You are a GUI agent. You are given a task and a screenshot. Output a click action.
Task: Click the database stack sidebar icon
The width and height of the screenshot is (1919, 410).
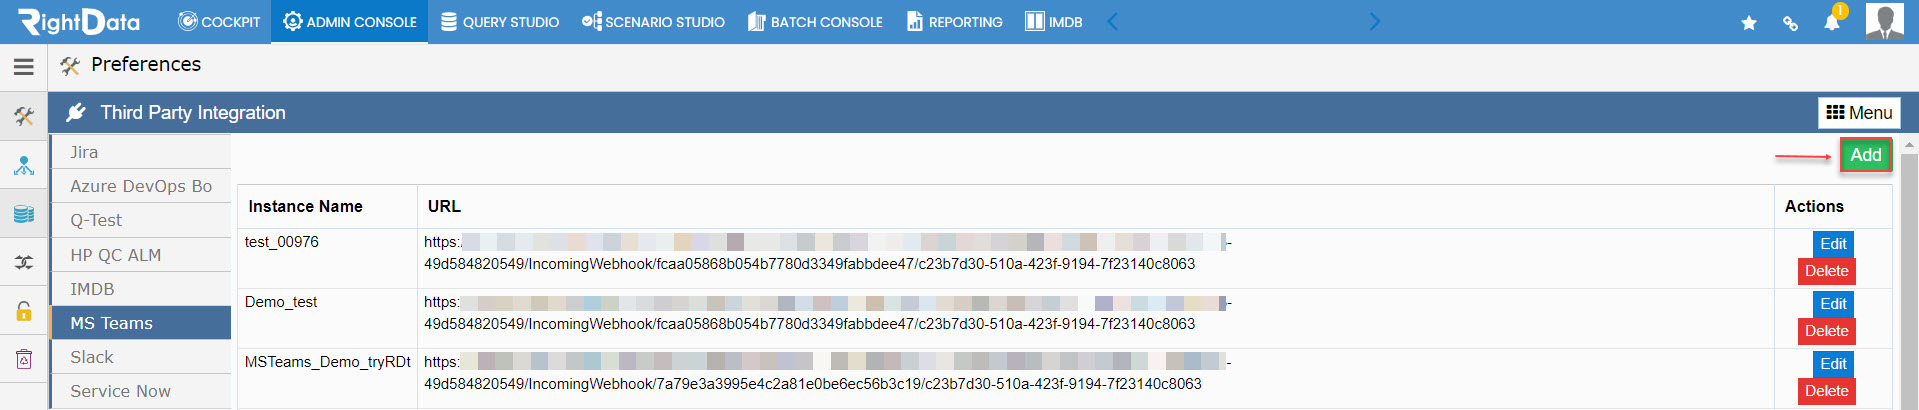24,214
